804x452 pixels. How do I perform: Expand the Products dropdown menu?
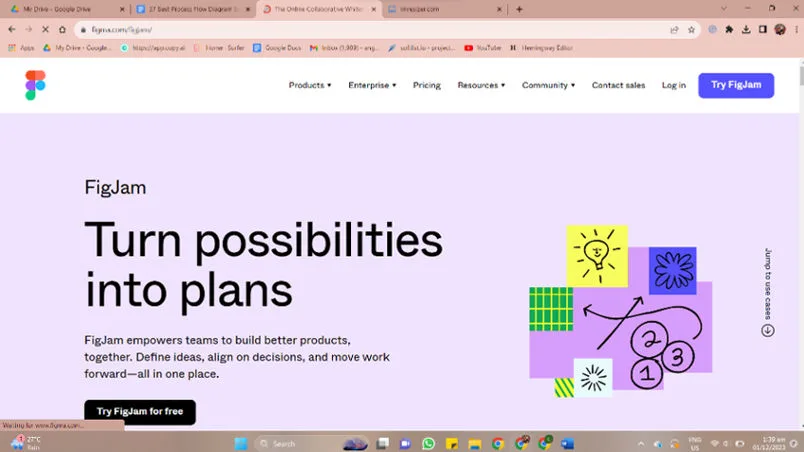[310, 85]
